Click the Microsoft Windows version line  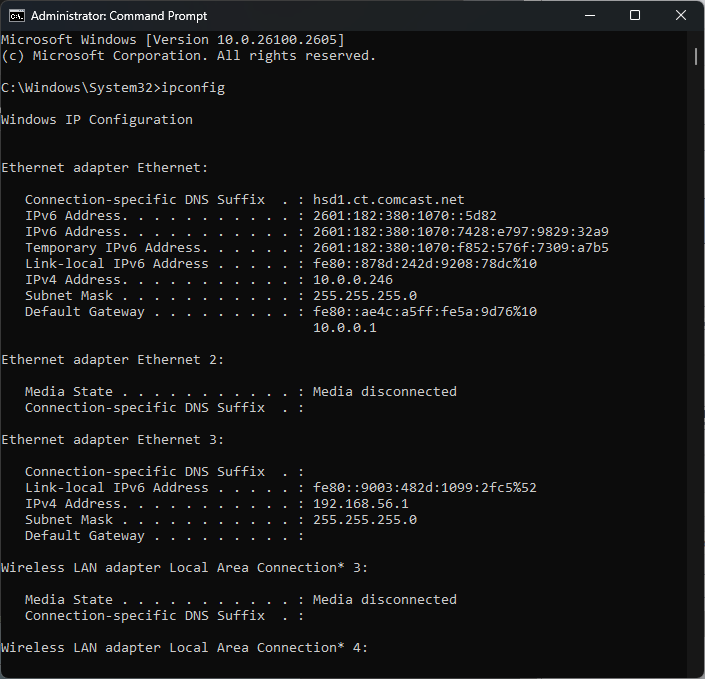(172, 40)
